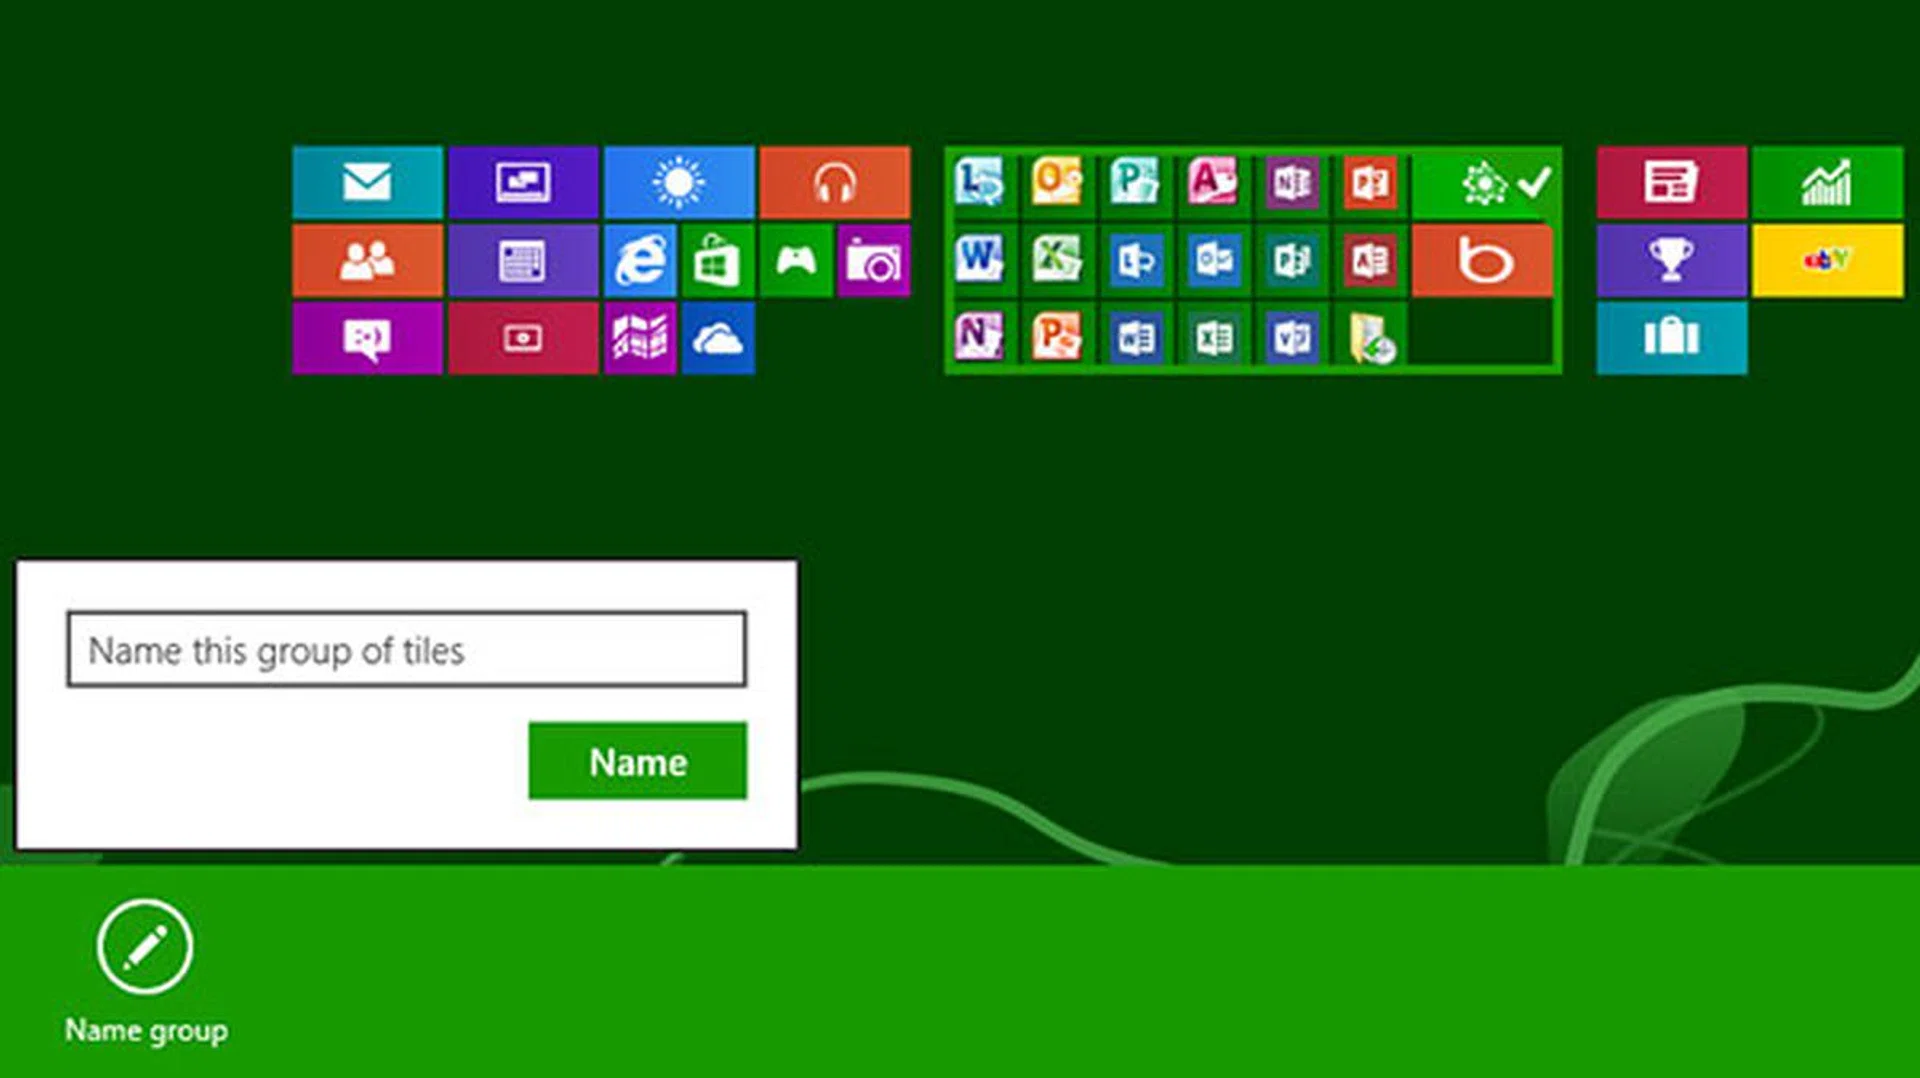Deselect the checked tile in the Office group
The image size is (1920, 1078).
point(1485,183)
